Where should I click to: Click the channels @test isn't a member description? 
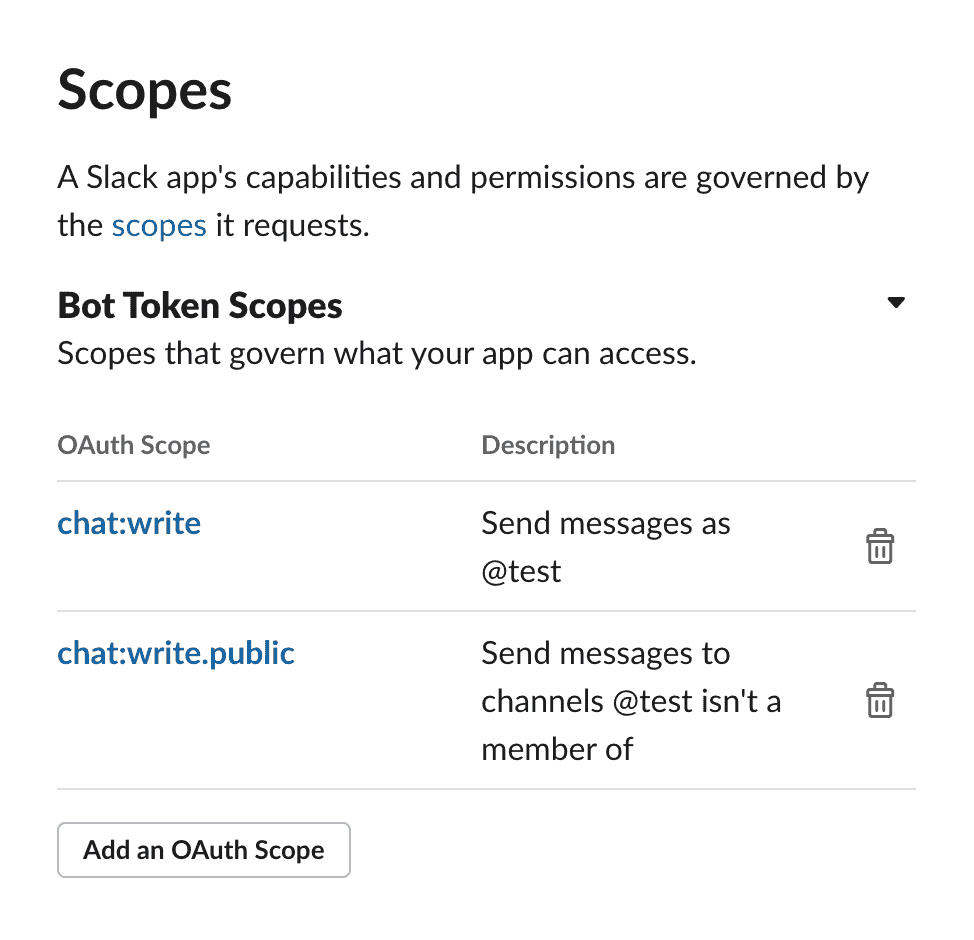pyautogui.click(x=631, y=701)
